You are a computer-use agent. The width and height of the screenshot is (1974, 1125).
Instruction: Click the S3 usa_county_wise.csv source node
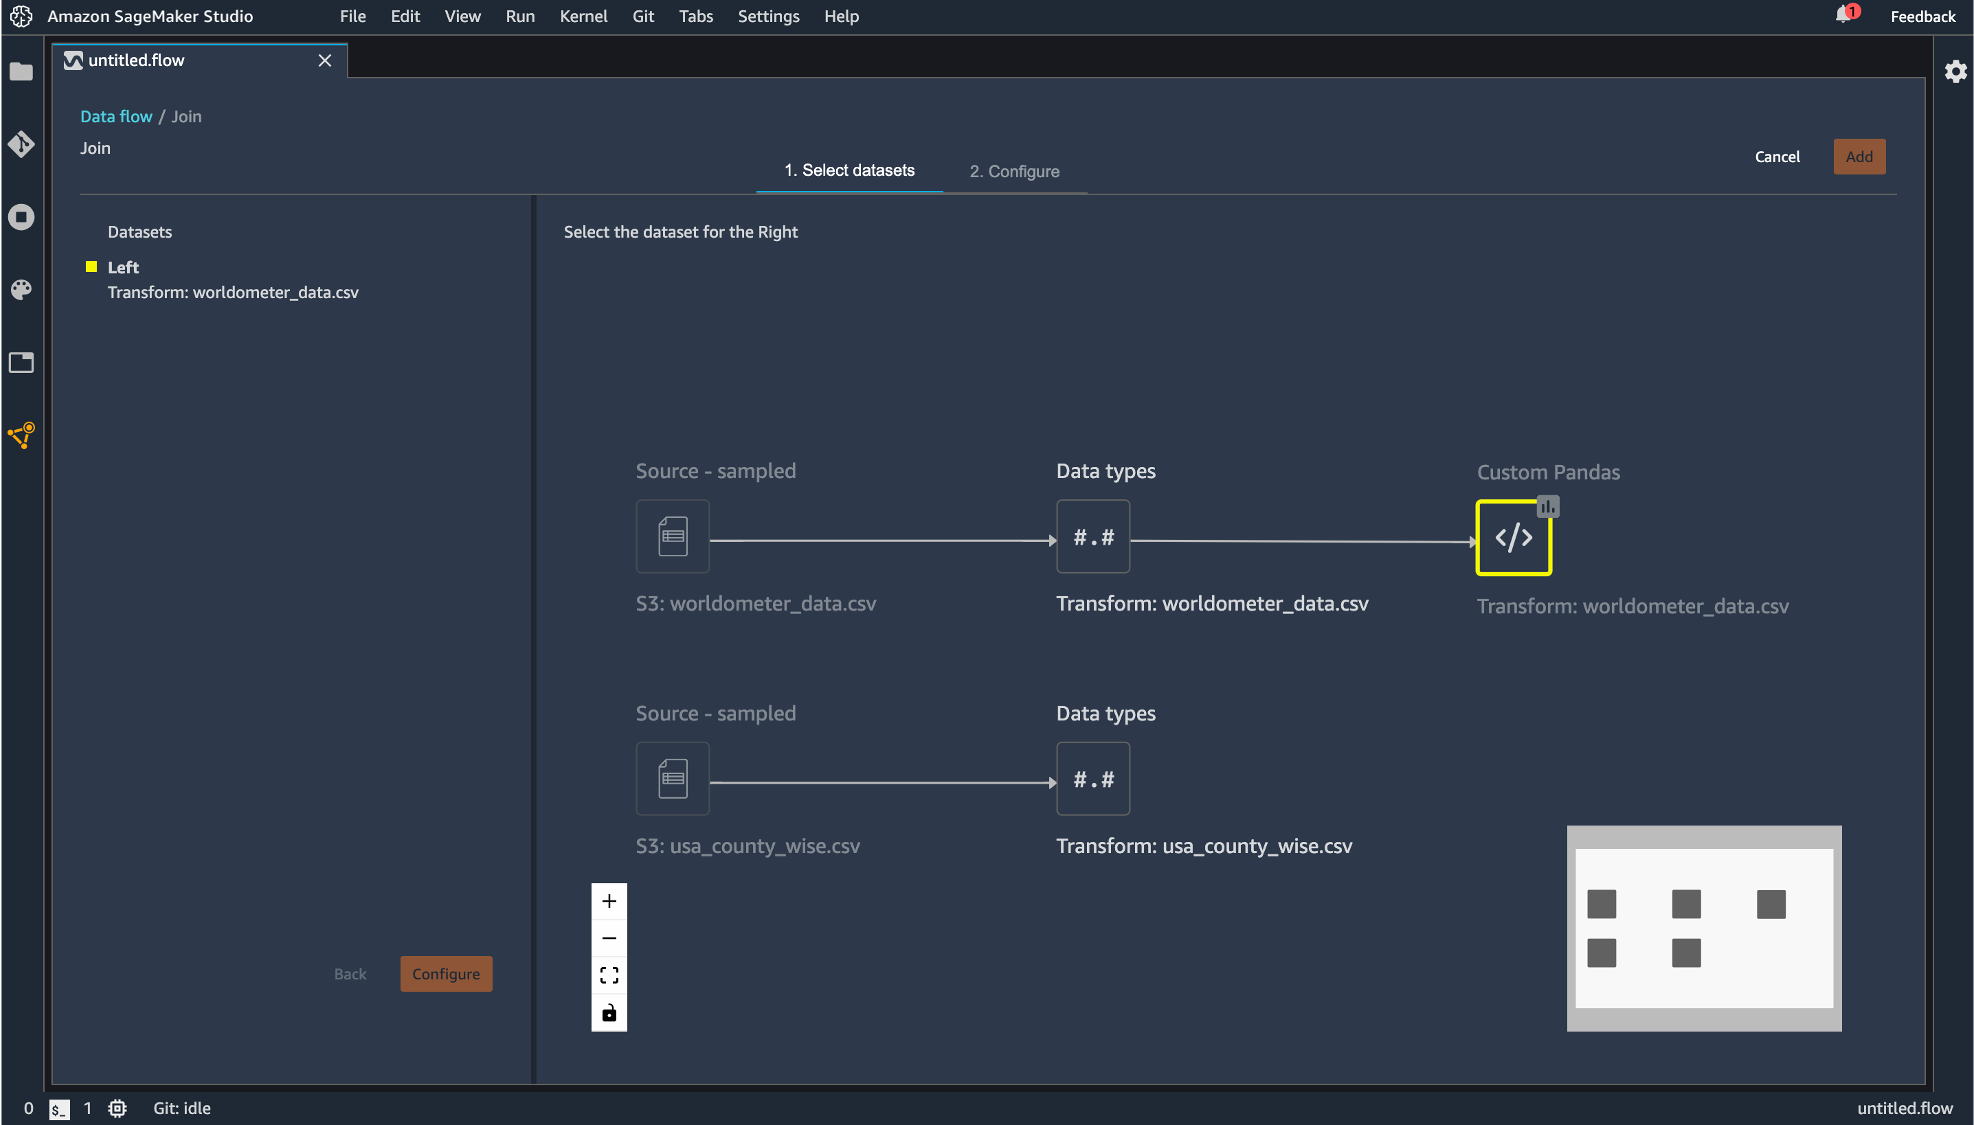coord(673,779)
